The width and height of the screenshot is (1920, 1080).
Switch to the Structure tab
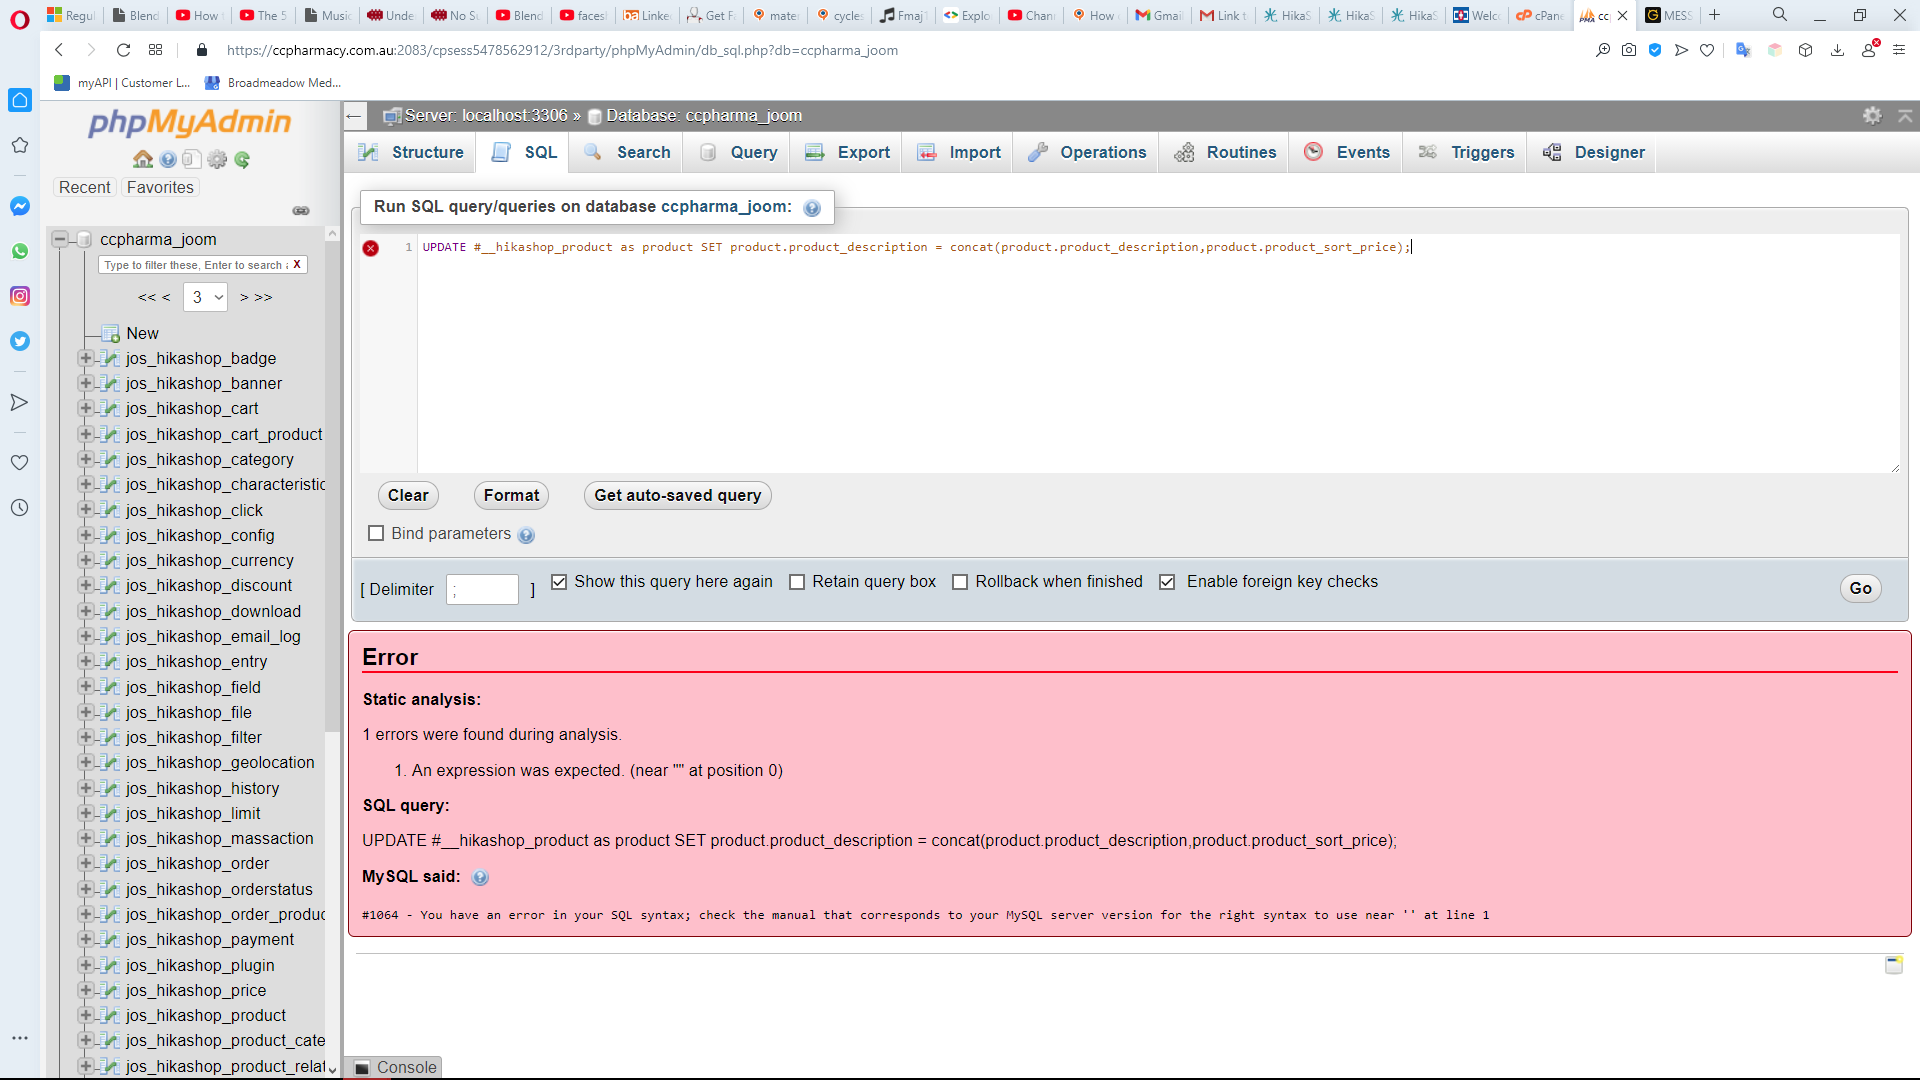coord(411,152)
